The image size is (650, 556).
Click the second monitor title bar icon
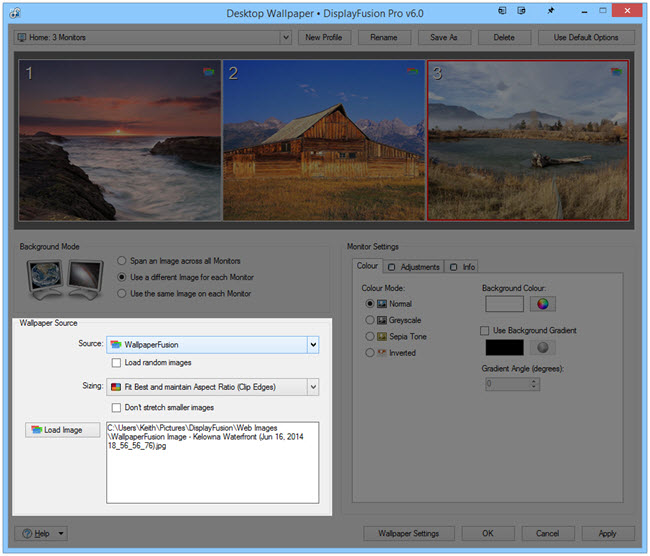pos(521,11)
